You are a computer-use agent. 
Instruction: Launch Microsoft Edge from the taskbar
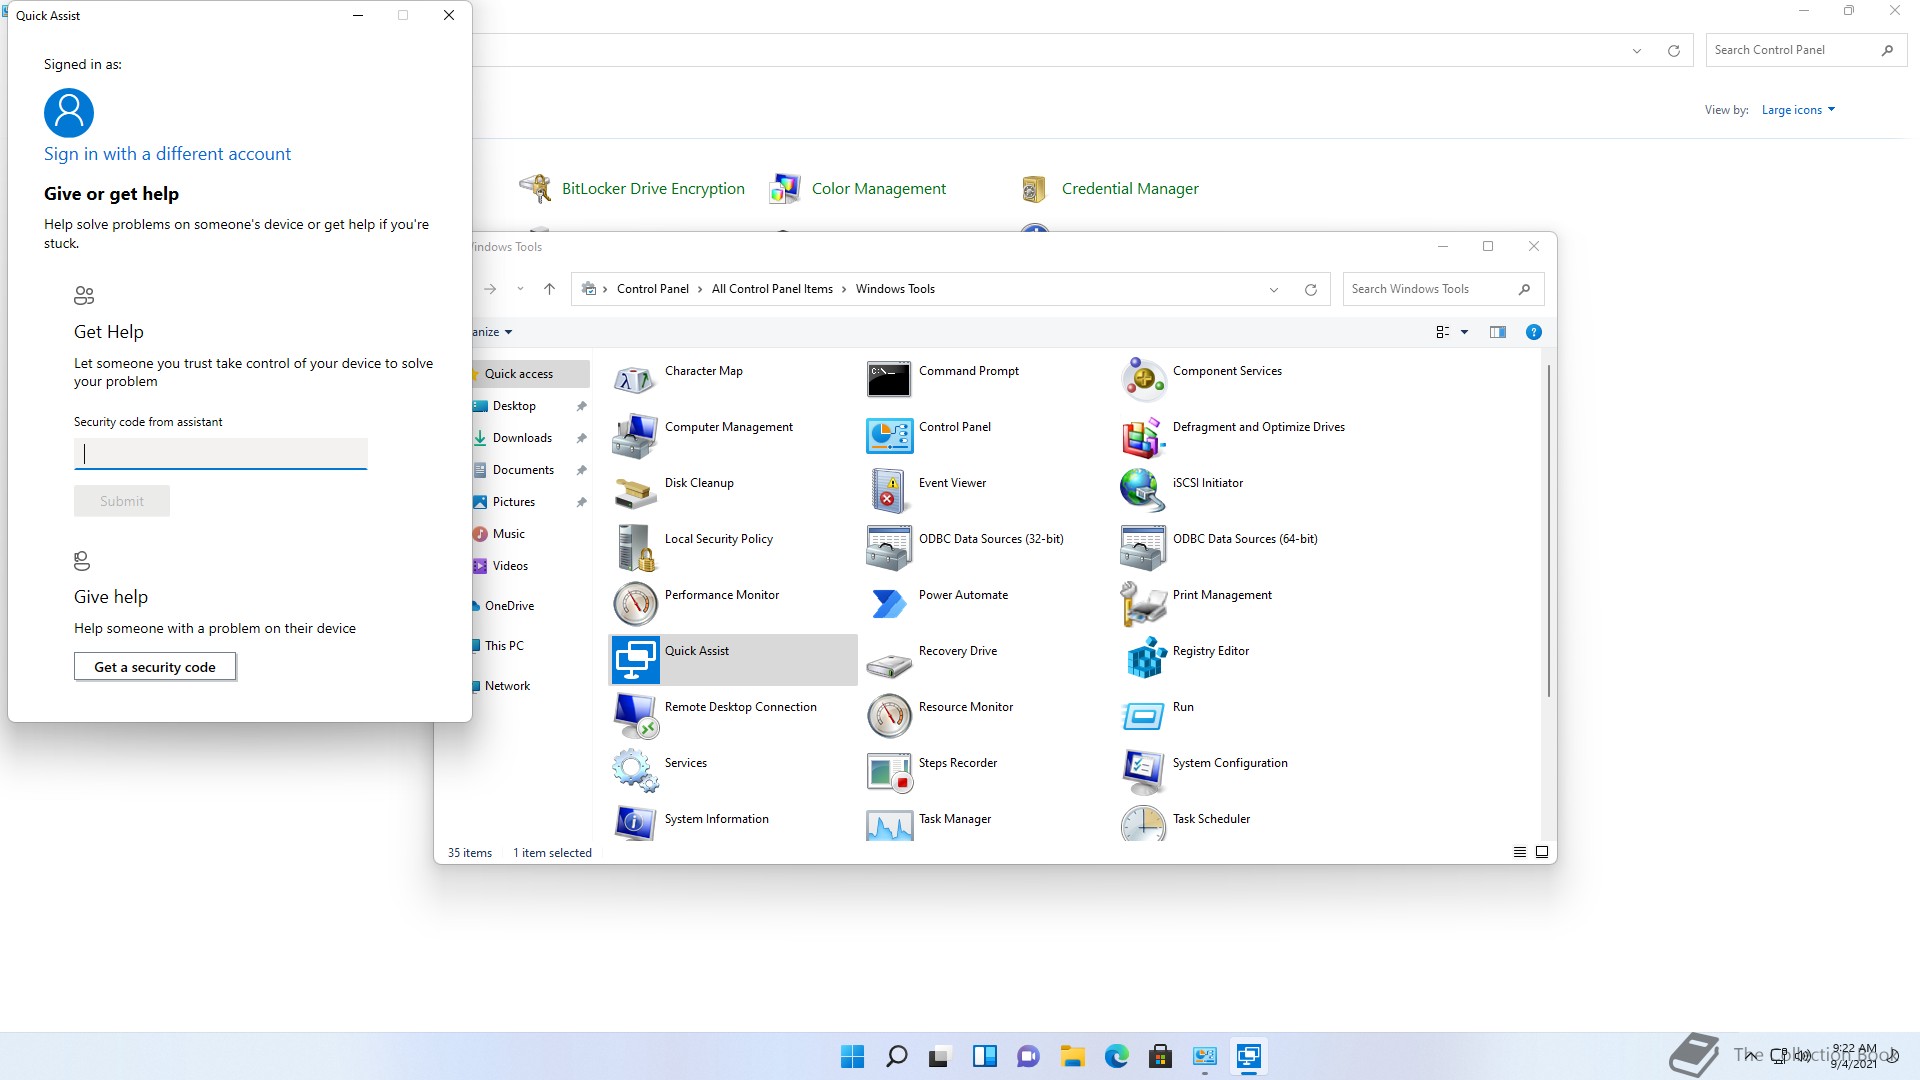coord(1117,1056)
